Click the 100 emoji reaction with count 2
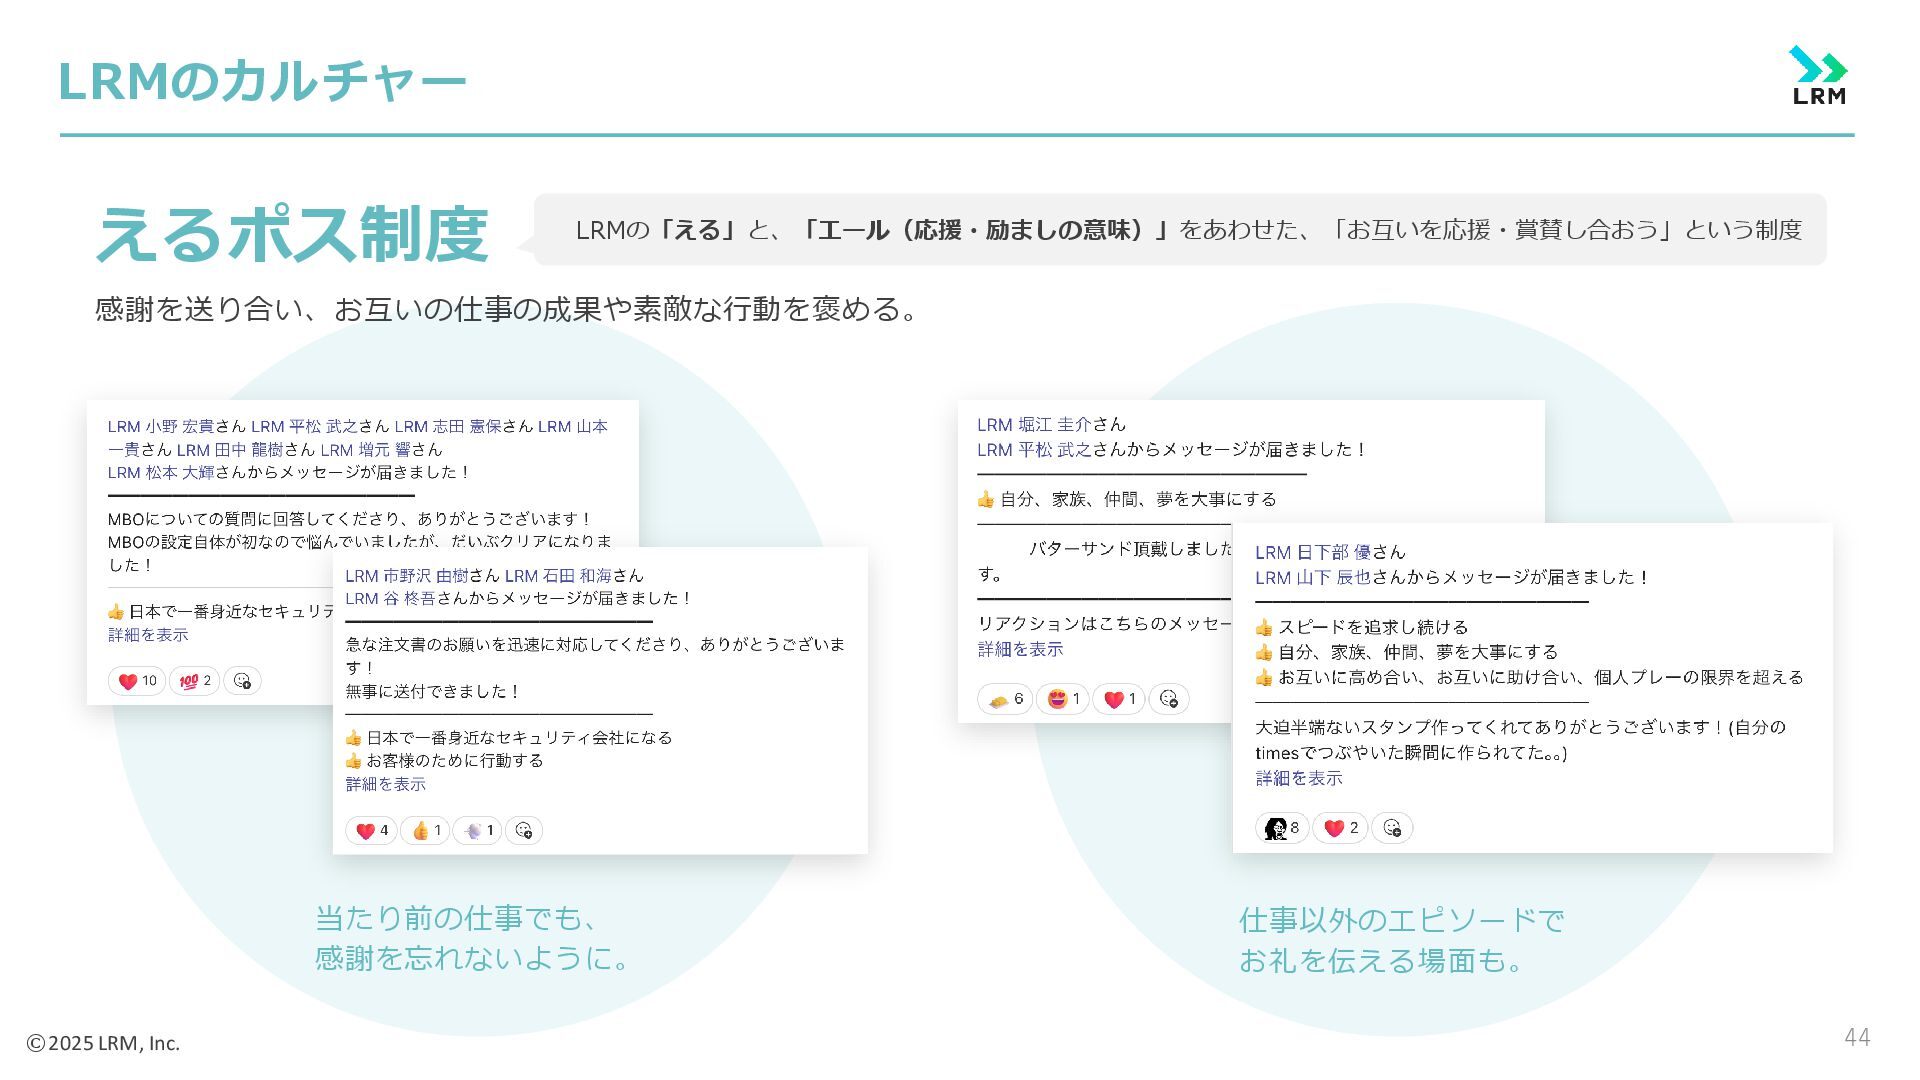1920x1080 pixels. pos(194,681)
